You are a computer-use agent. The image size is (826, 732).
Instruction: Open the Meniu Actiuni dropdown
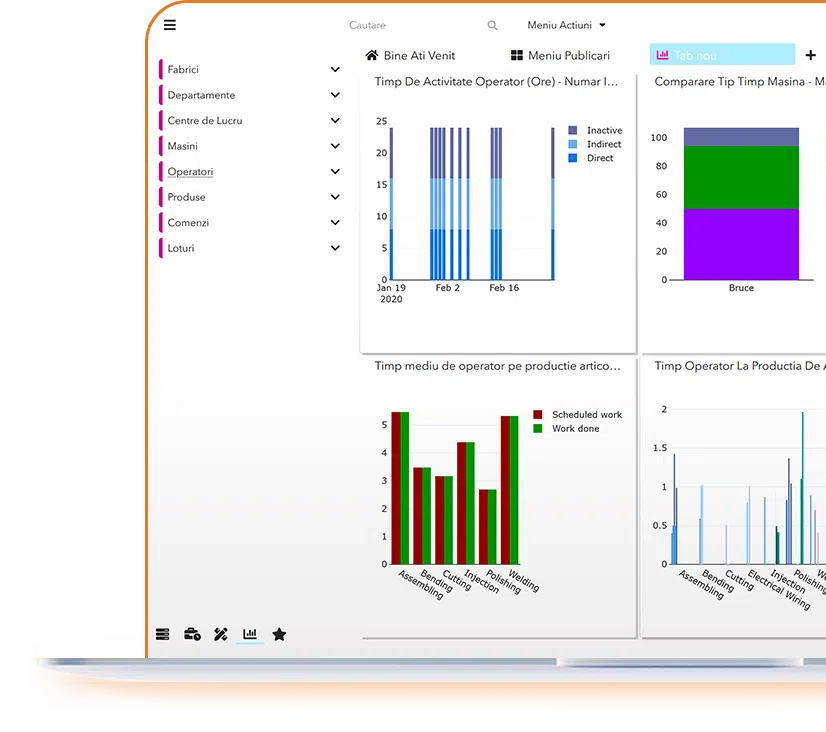tap(566, 26)
